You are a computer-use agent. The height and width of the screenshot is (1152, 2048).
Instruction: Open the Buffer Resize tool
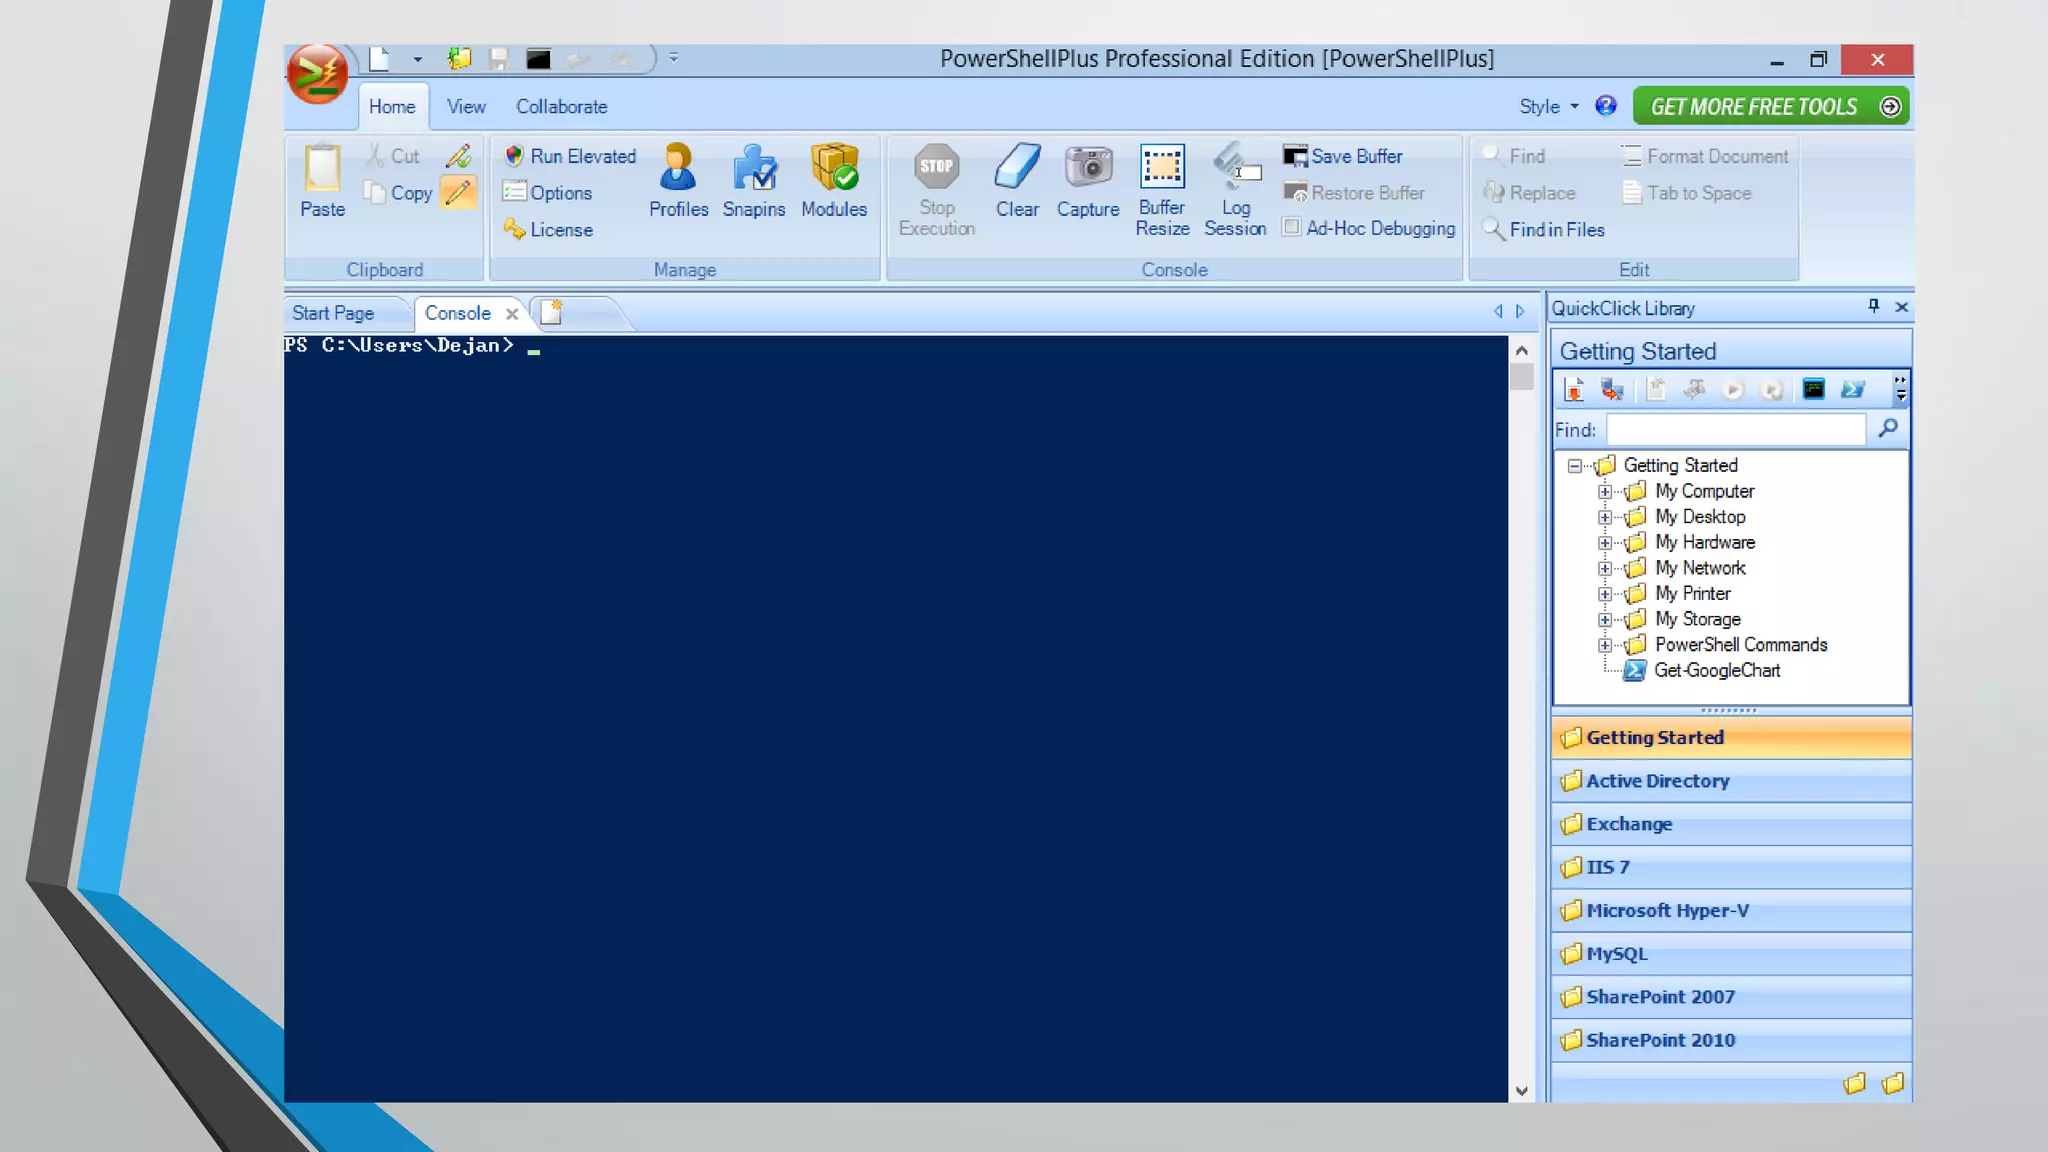tap(1162, 168)
